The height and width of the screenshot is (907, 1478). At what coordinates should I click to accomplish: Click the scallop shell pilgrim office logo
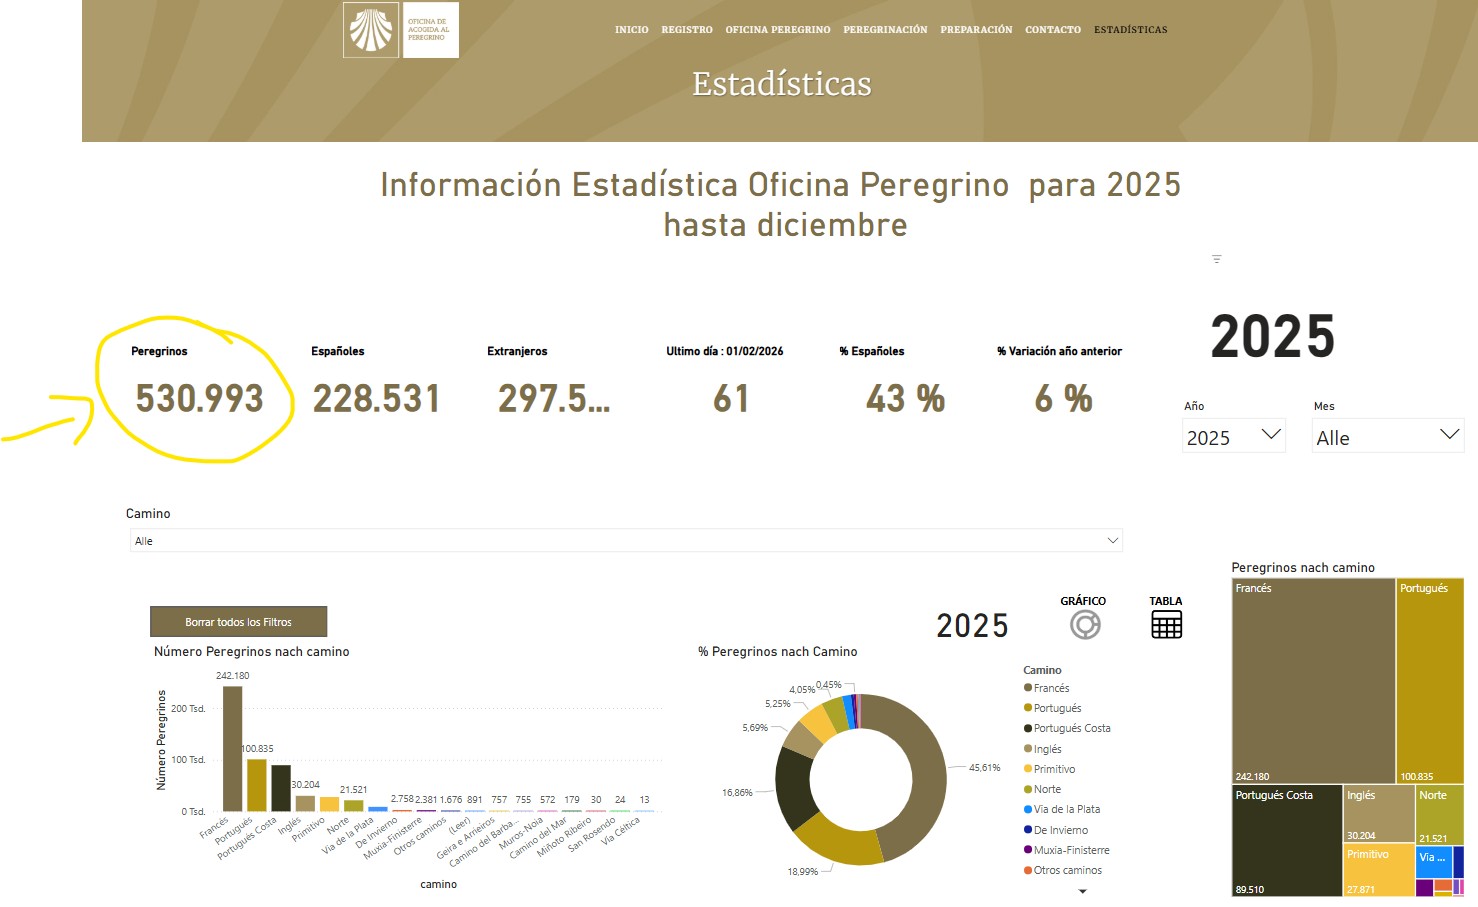point(370,30)
